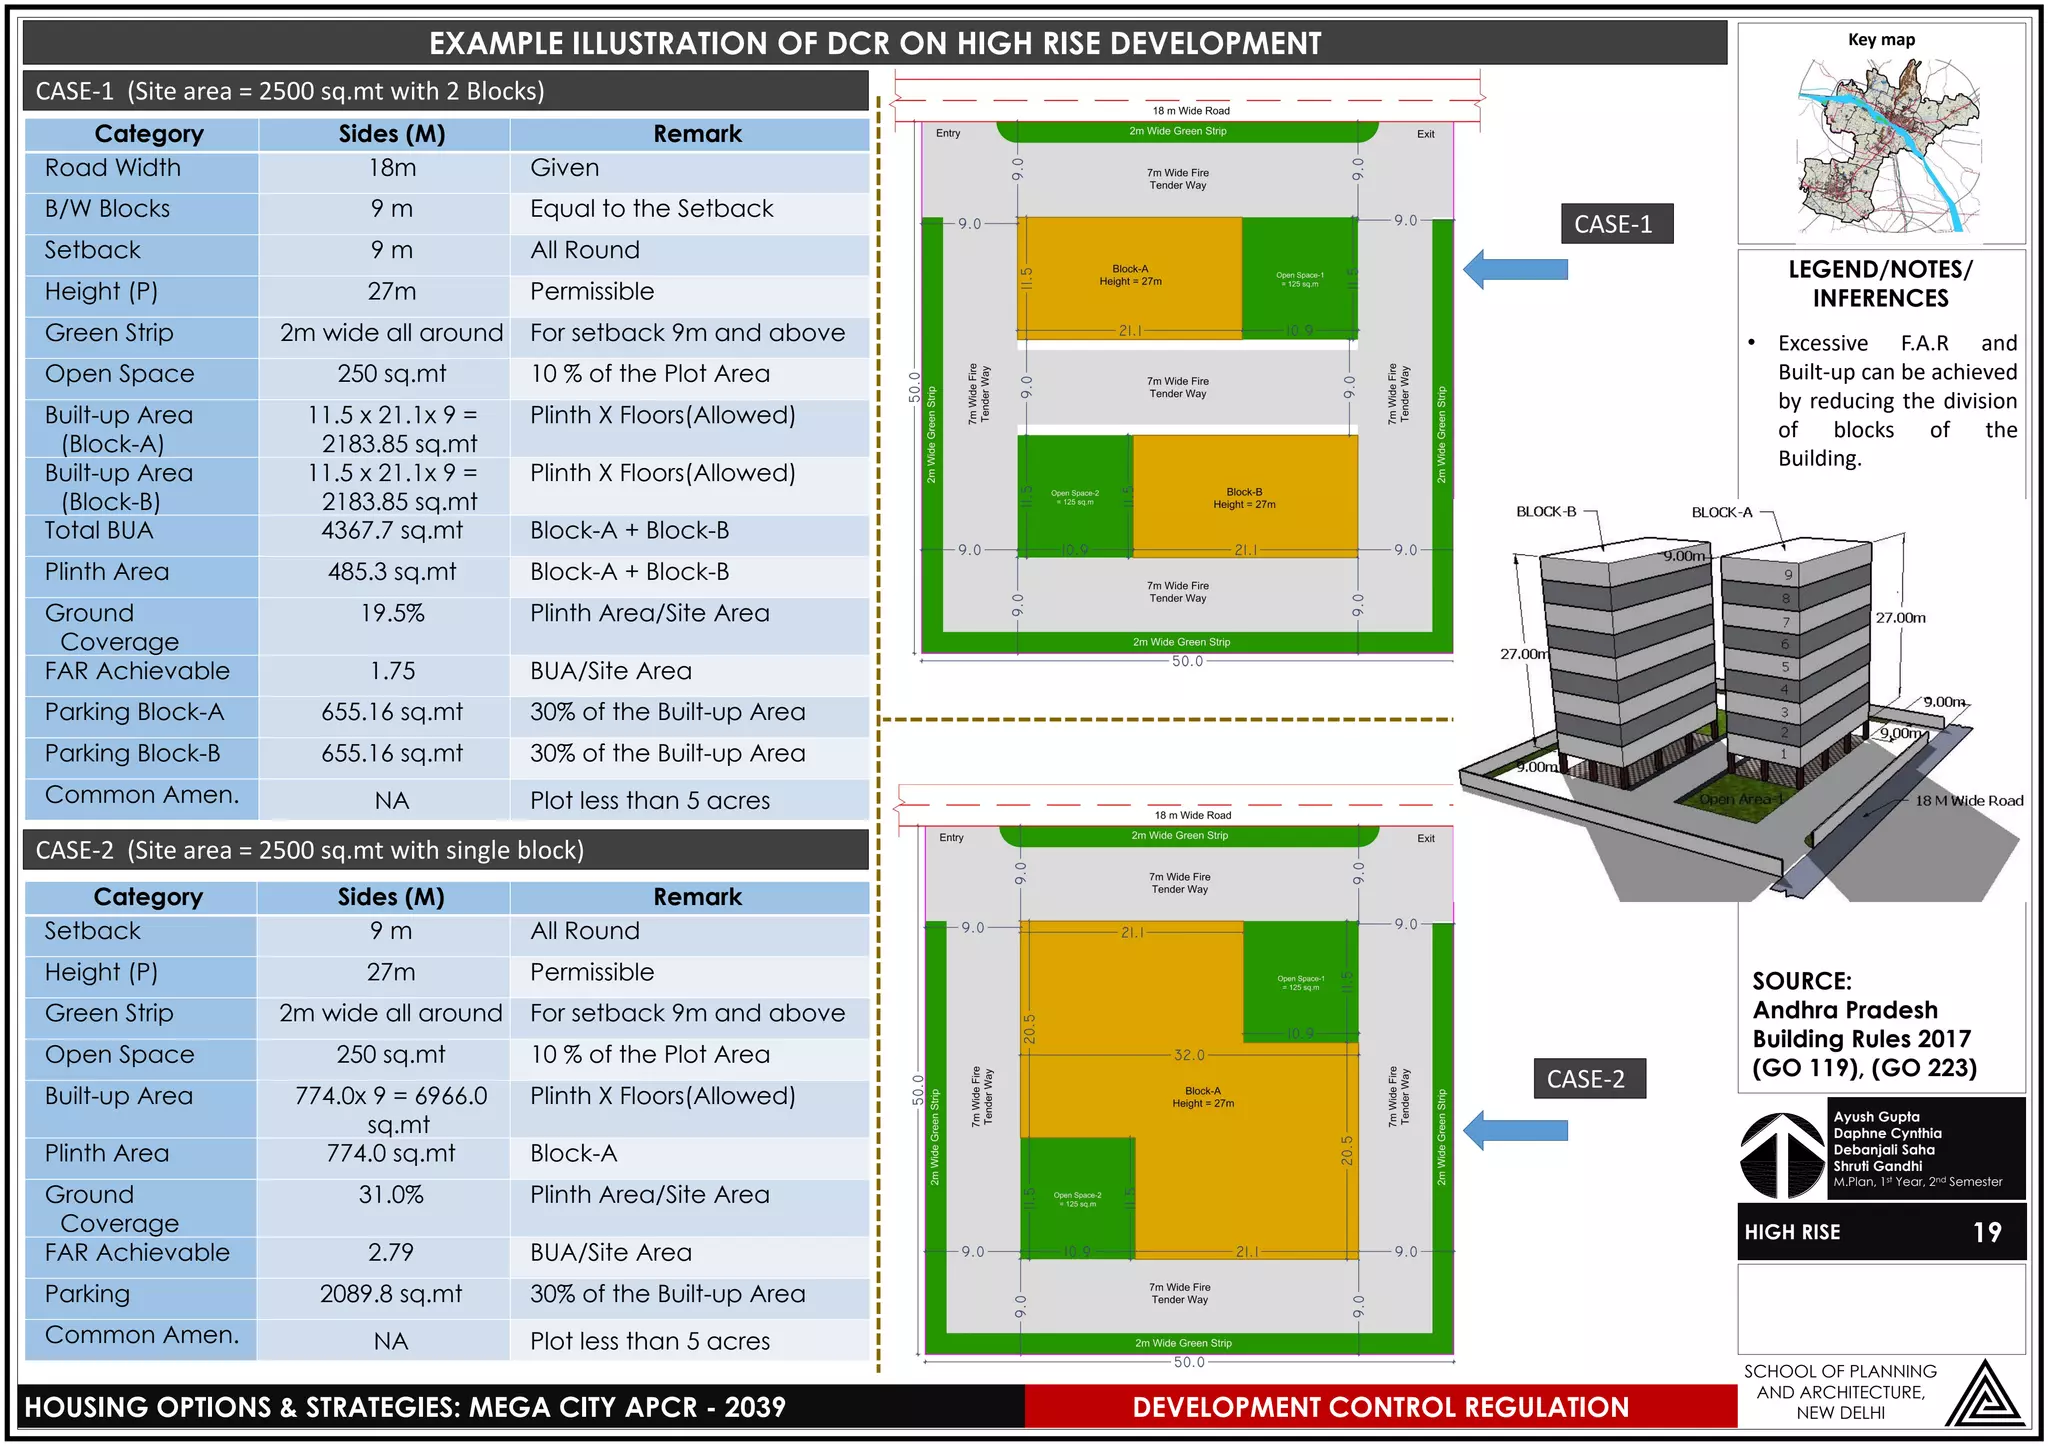Click the CASE-2 label box
This screenshot has width=2048, height=1446.
click(x=1588, y=1079)
